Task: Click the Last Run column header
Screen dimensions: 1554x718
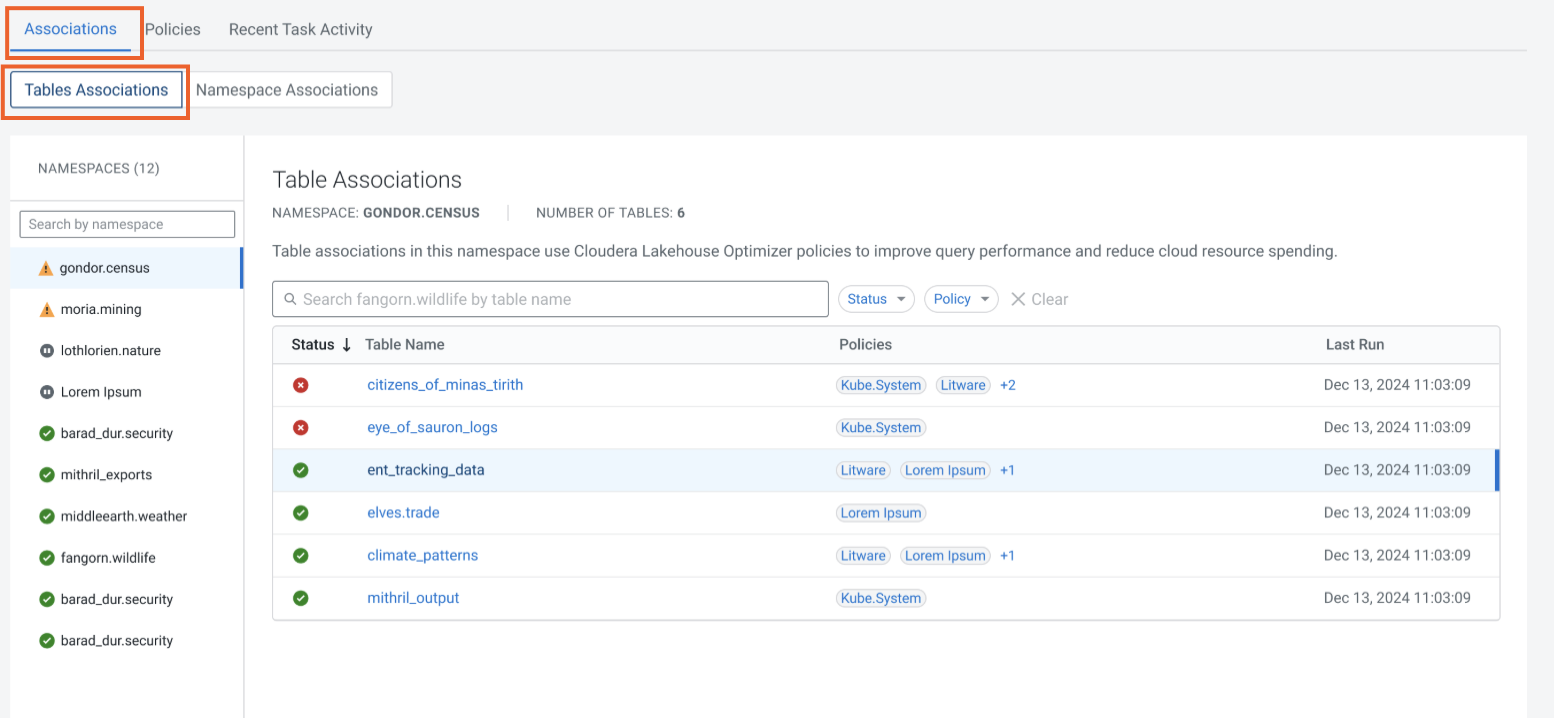Action: (x=1355, y=344)
